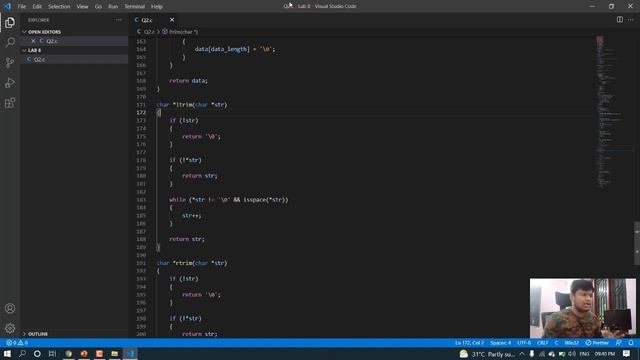Open the Terminal menu
The width and height of the screenshot is (640, 360).
click(135, 7)
